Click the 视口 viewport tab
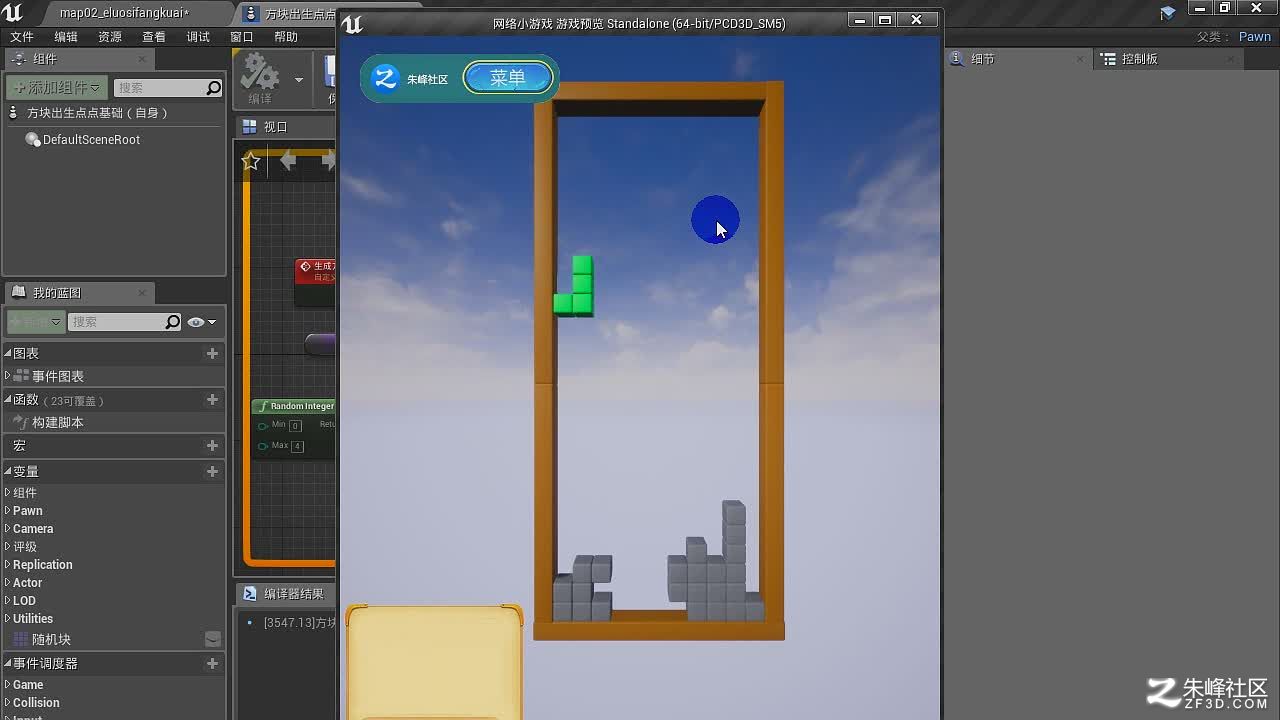 [275, 127]
